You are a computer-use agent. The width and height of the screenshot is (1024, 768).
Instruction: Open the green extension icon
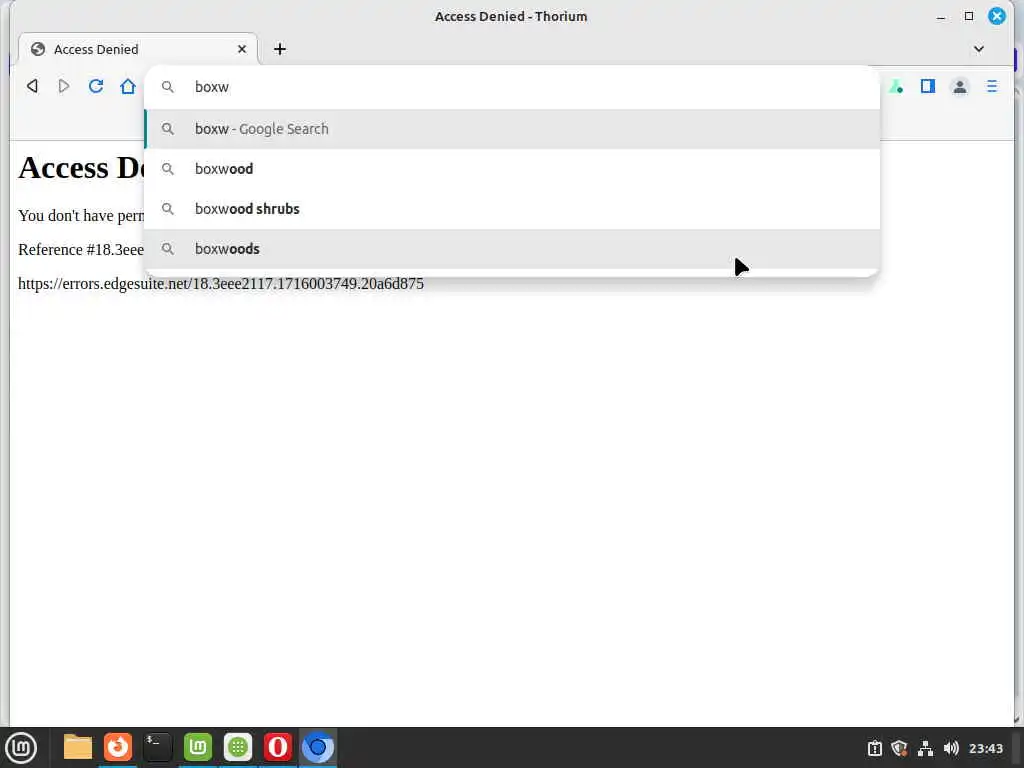tap(897, 86)
